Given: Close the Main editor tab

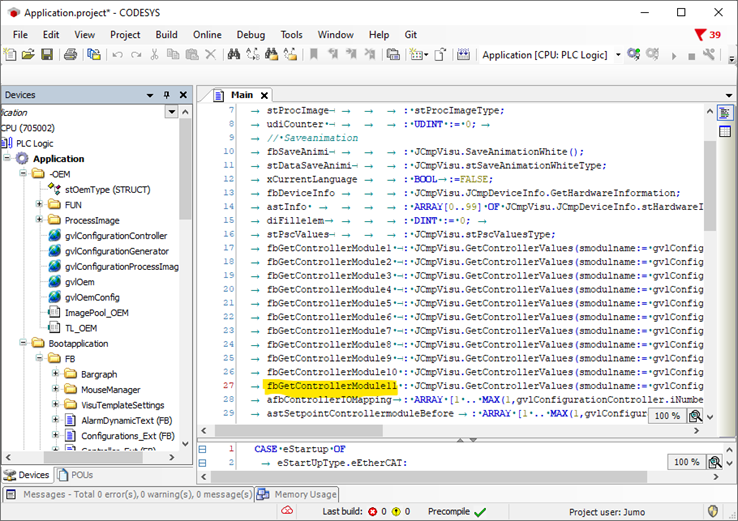Looking at the screenshot, I should pos(265,94).
